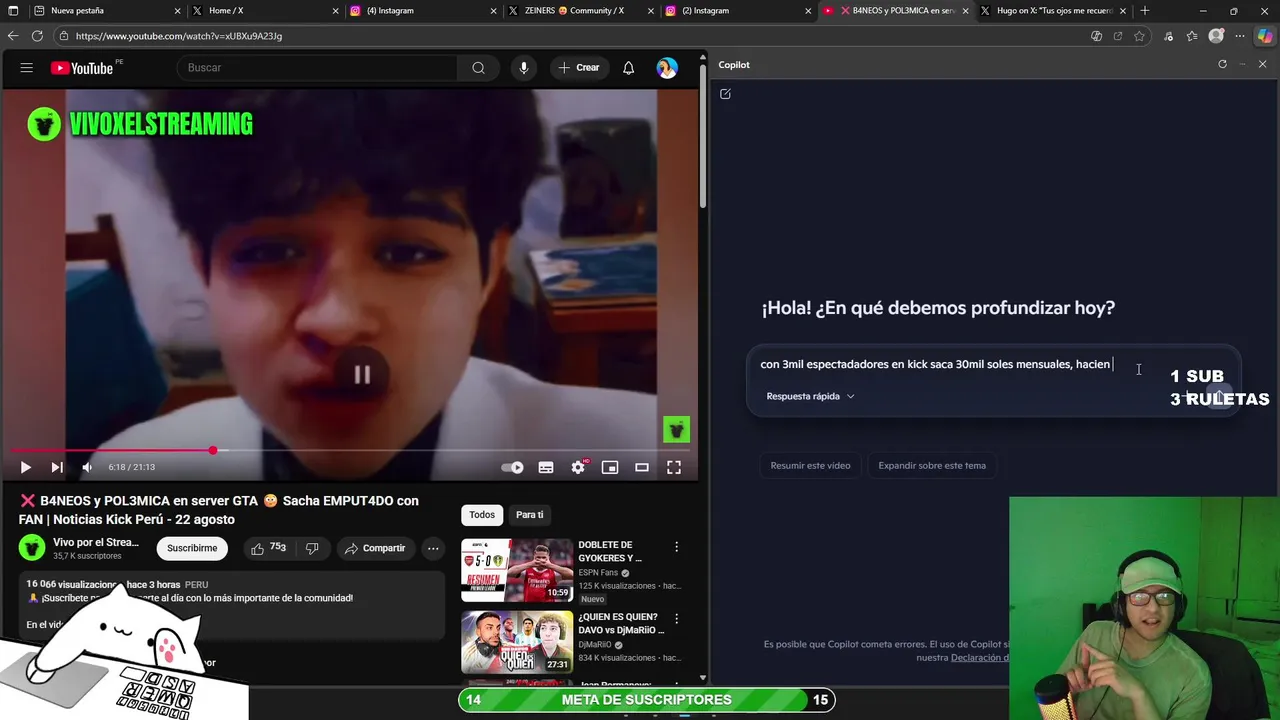The image size is (1280, 720).
Task: Refresh the Copilot panel
Action: [x=1222, y=64]
